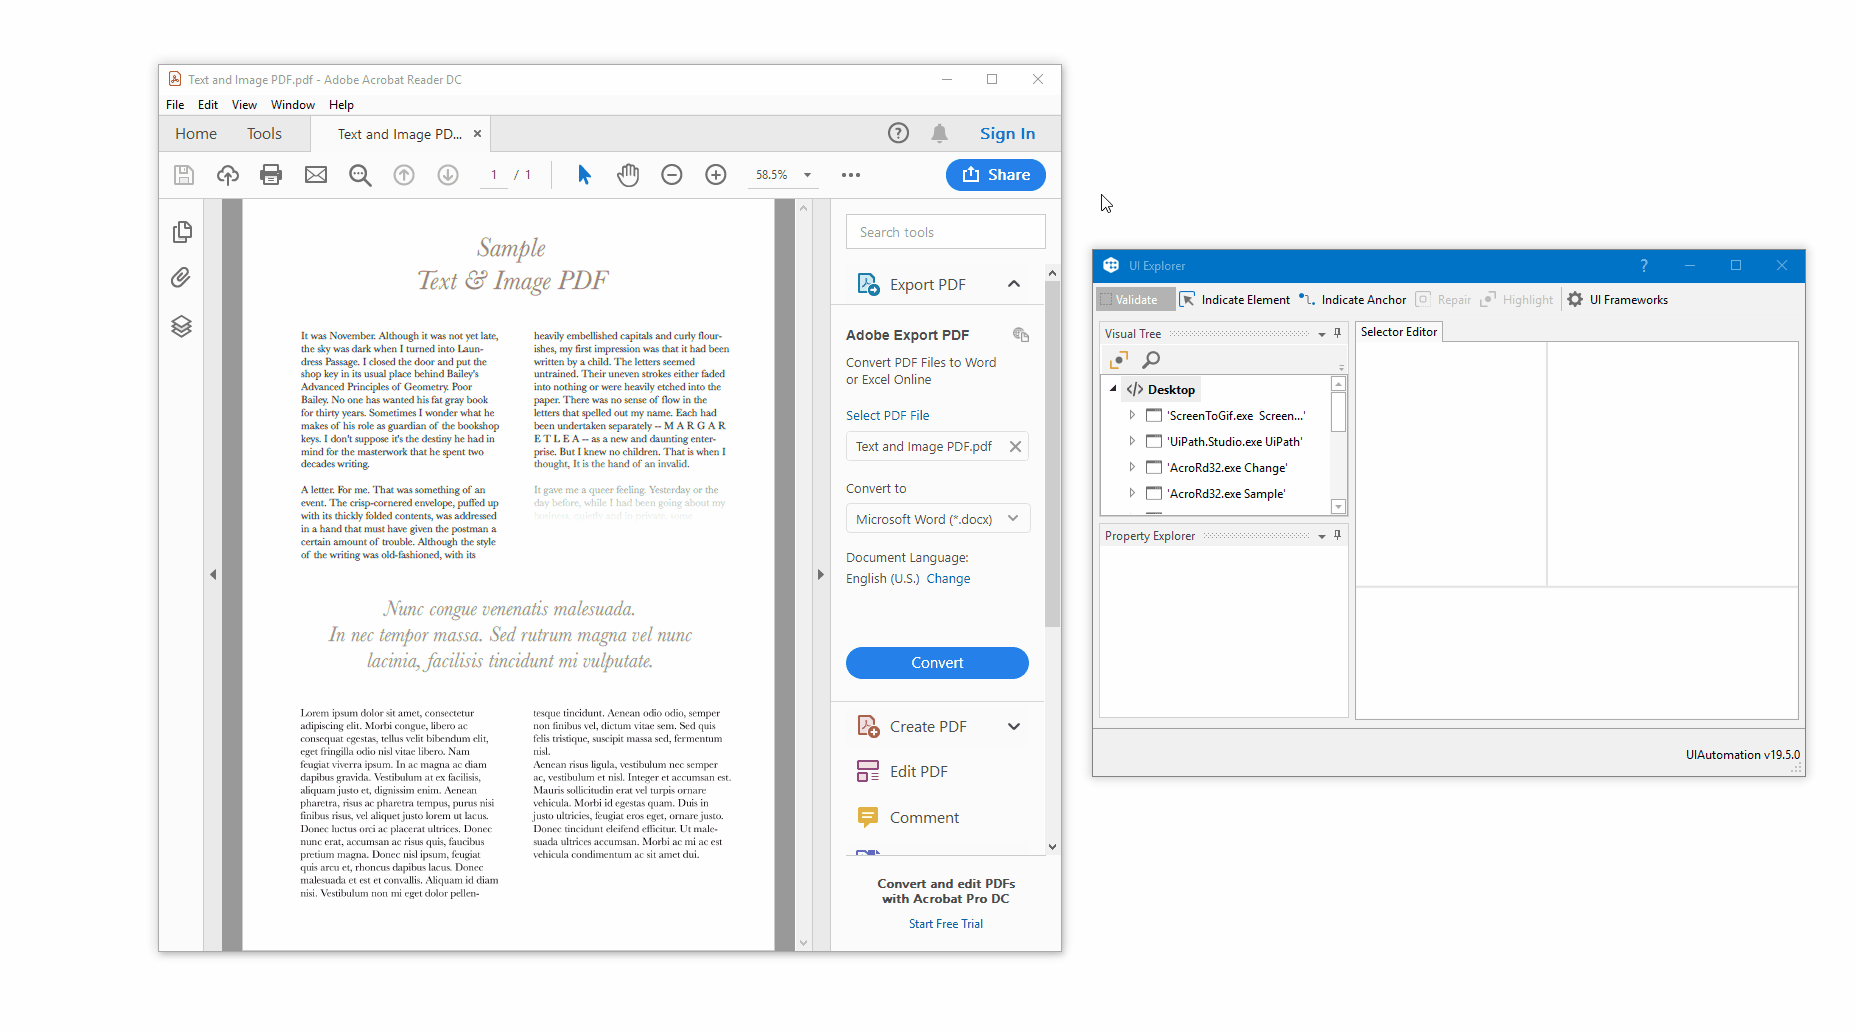Open the page thumbnails panel
This screenshot has height=1032, width=1857.
181,231
